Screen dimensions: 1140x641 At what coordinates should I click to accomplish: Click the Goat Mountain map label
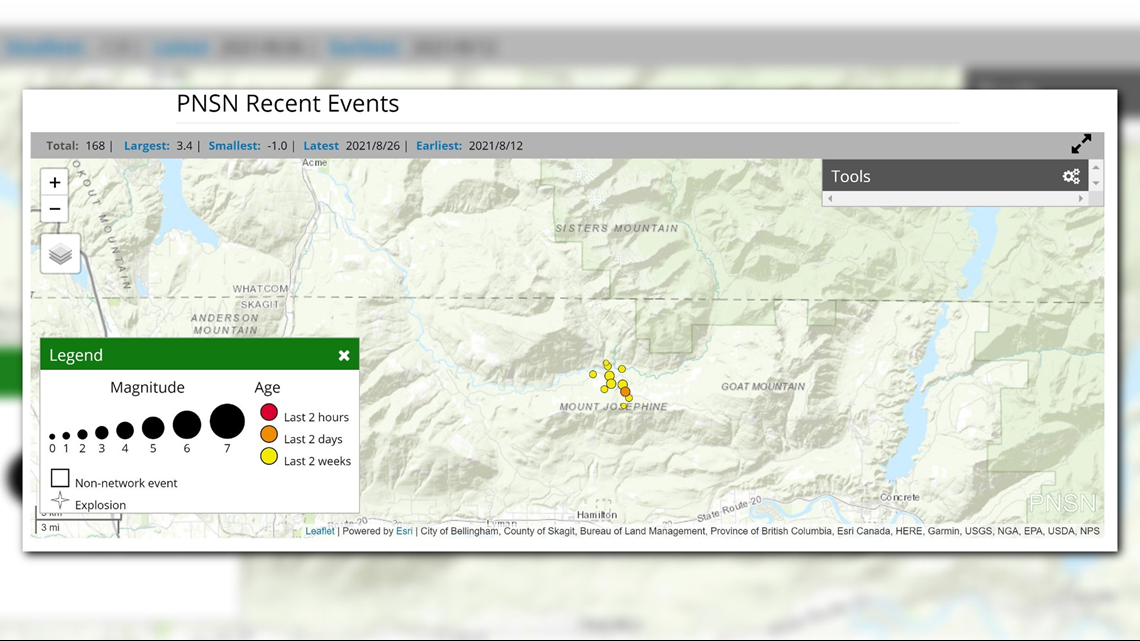pyautogui.click(x=763, y=387)
